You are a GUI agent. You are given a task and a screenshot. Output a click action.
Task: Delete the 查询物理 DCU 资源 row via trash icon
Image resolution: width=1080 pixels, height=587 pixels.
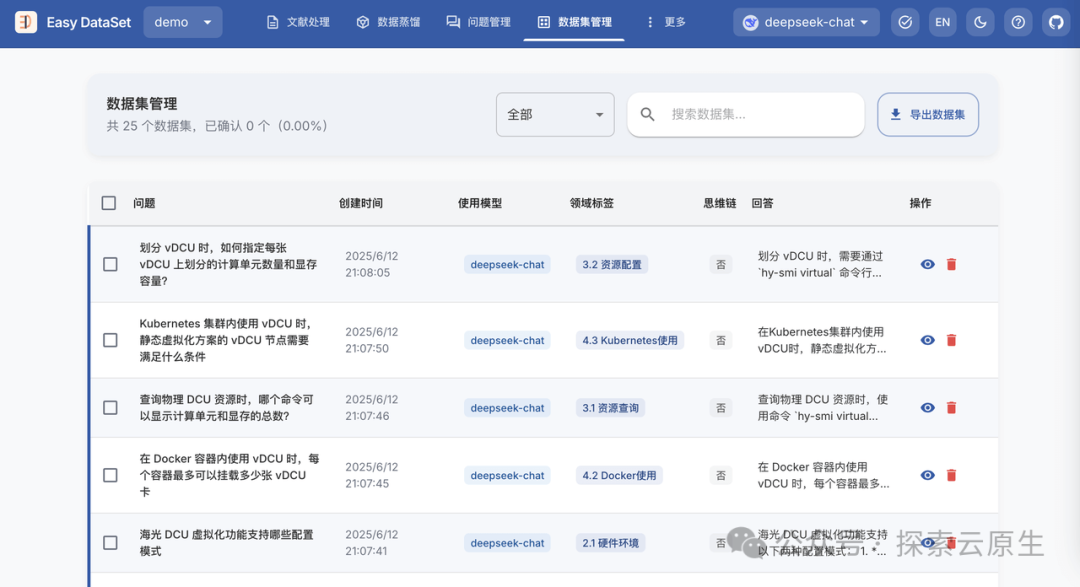[x=951, y=407]
